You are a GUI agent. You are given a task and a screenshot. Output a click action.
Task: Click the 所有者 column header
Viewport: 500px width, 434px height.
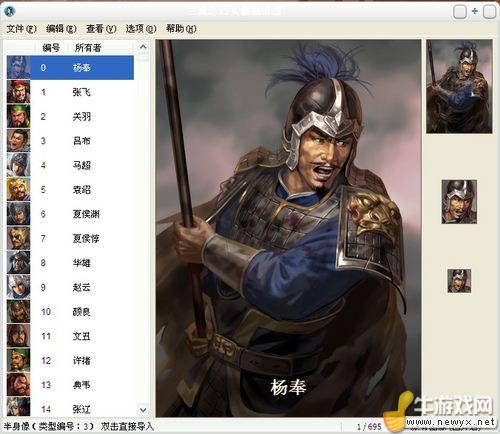point(88,48)
